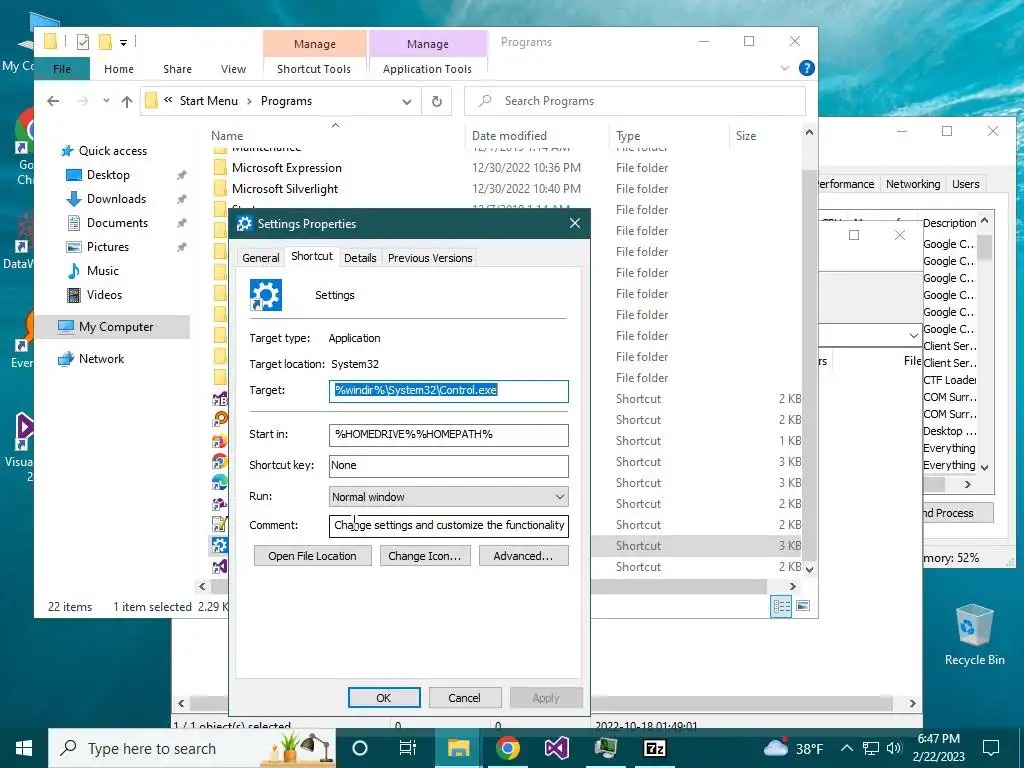This screenshot has height=768, width=1024.
Task: Select the Google Chrome shortcut in file list
Action: (219, 462)
